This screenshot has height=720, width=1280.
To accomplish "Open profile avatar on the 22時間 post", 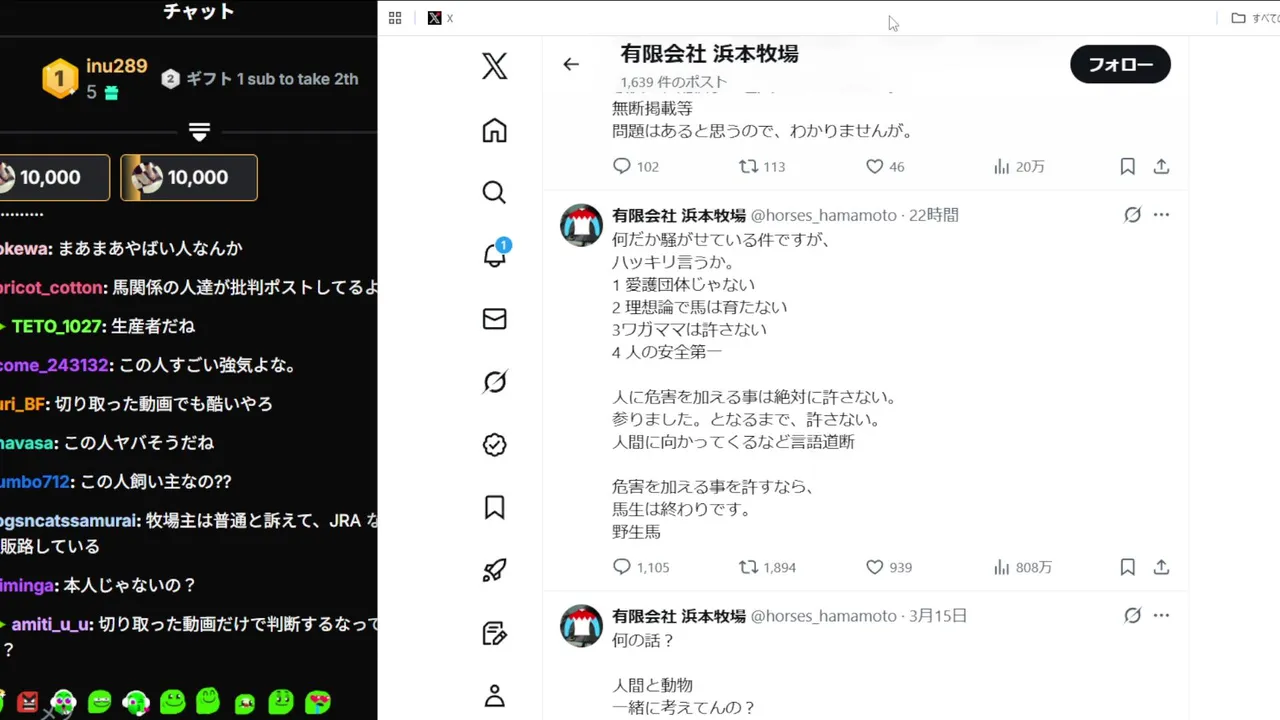I will click(x=581, y=225).
